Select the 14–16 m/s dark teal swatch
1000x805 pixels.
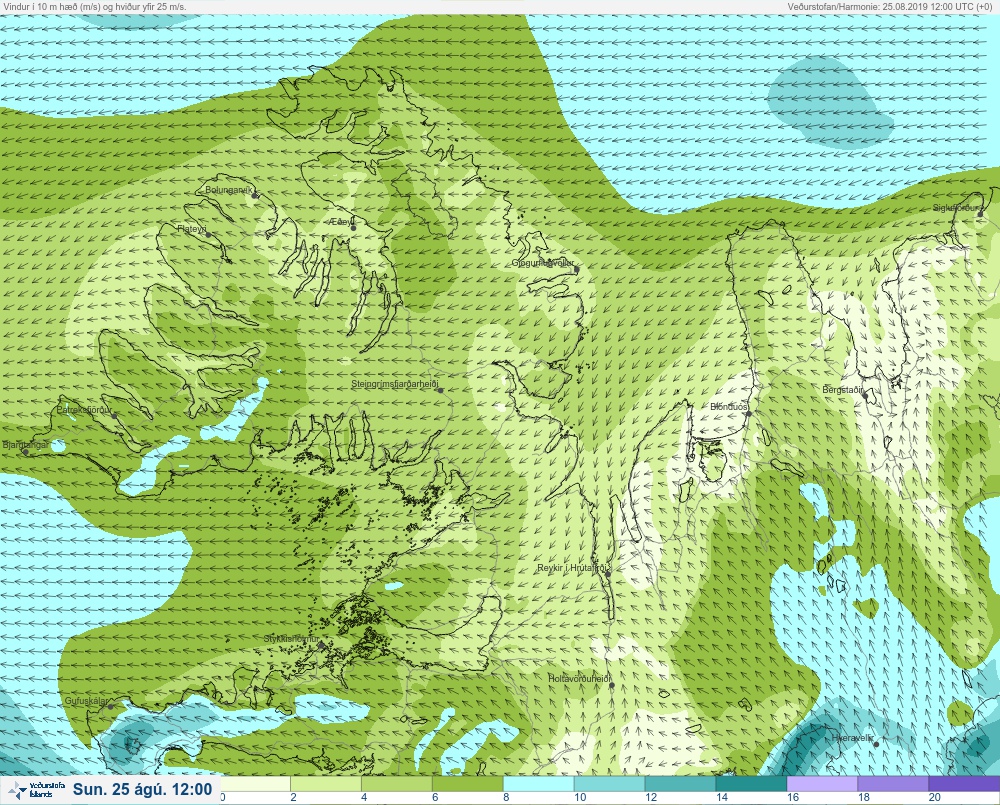[x=751, y=784]
